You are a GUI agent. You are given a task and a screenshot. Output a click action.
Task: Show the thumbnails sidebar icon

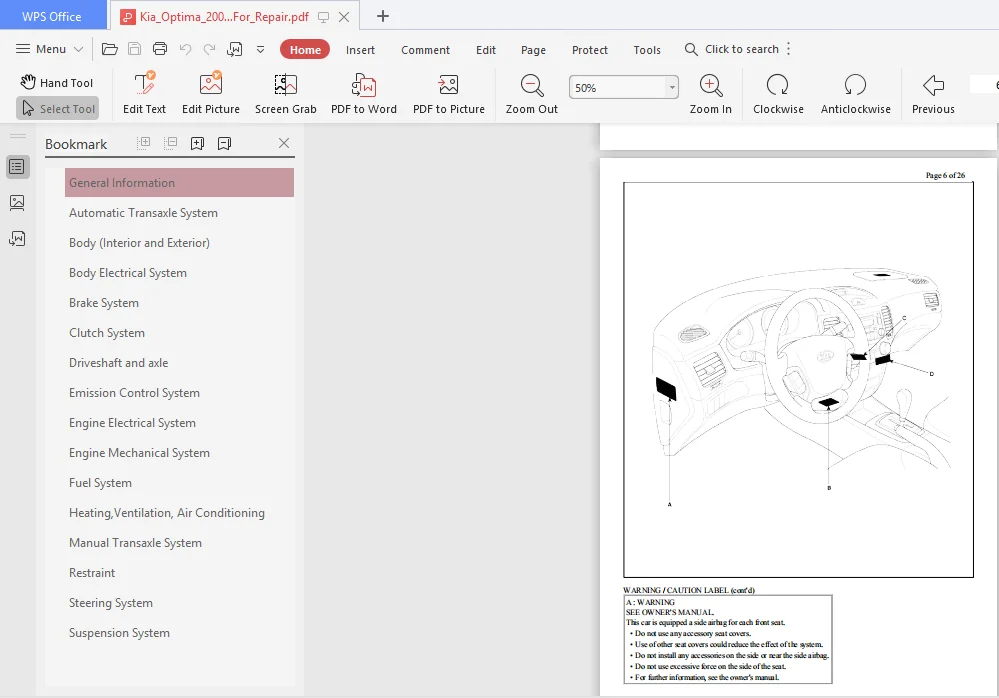point(17,203)
